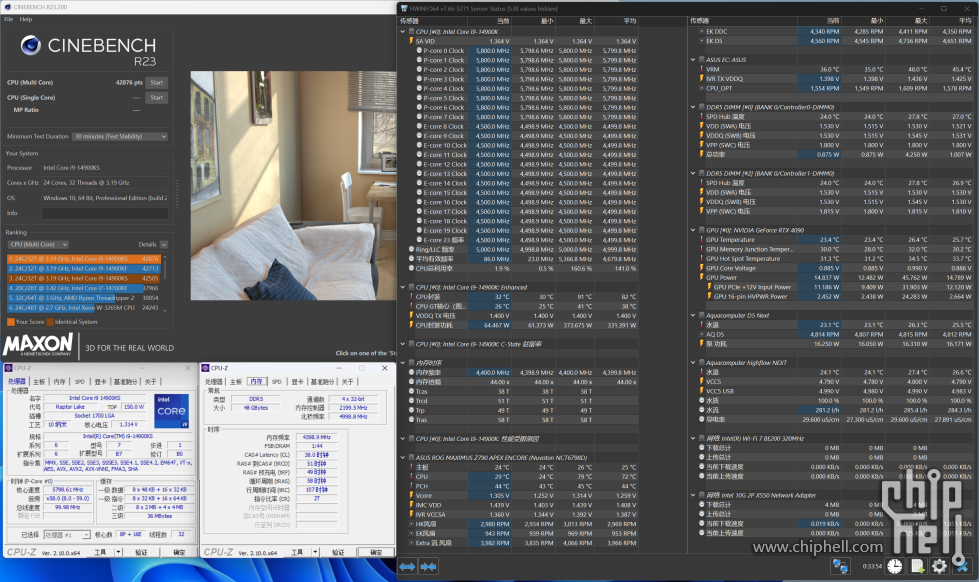Click sensor icon for GPU Temperature row
979x582 pixels.
pyautogui.click(x=701, y=240)
